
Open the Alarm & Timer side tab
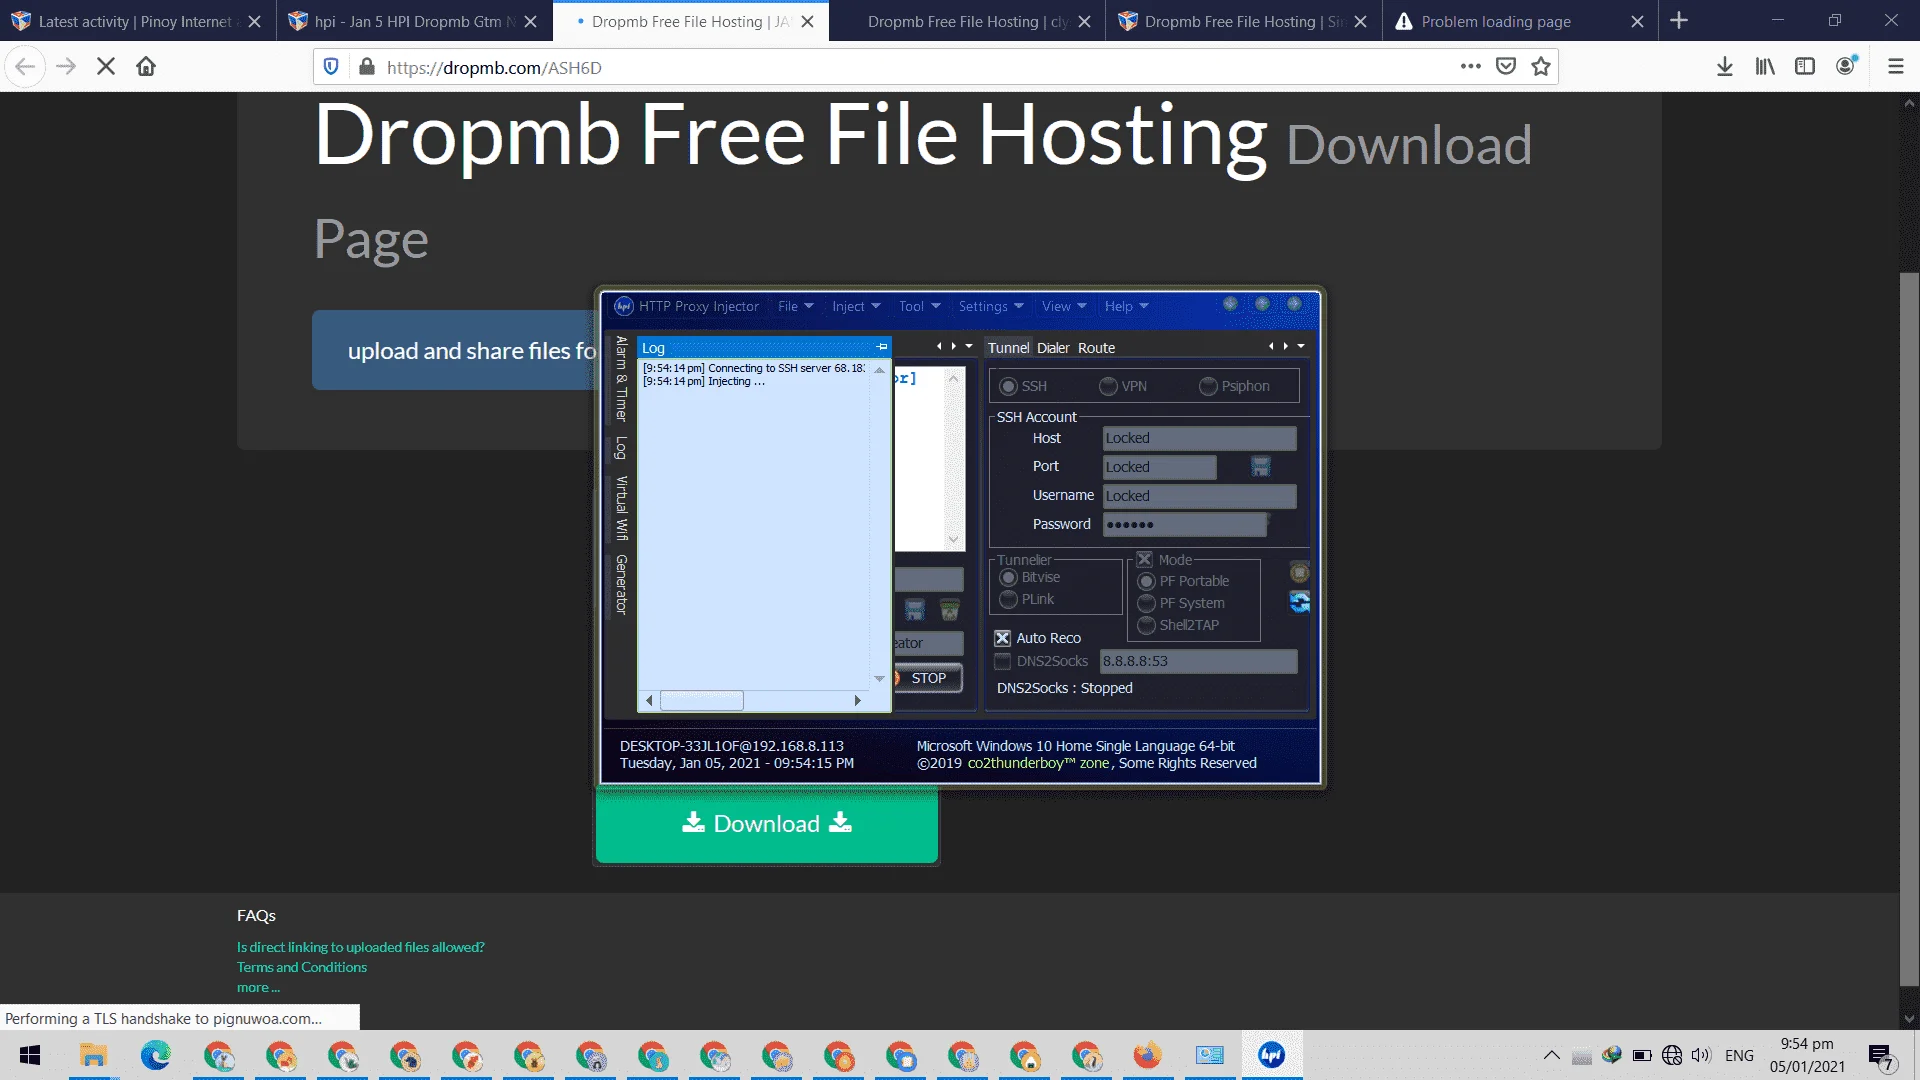(x=621, y=379)
